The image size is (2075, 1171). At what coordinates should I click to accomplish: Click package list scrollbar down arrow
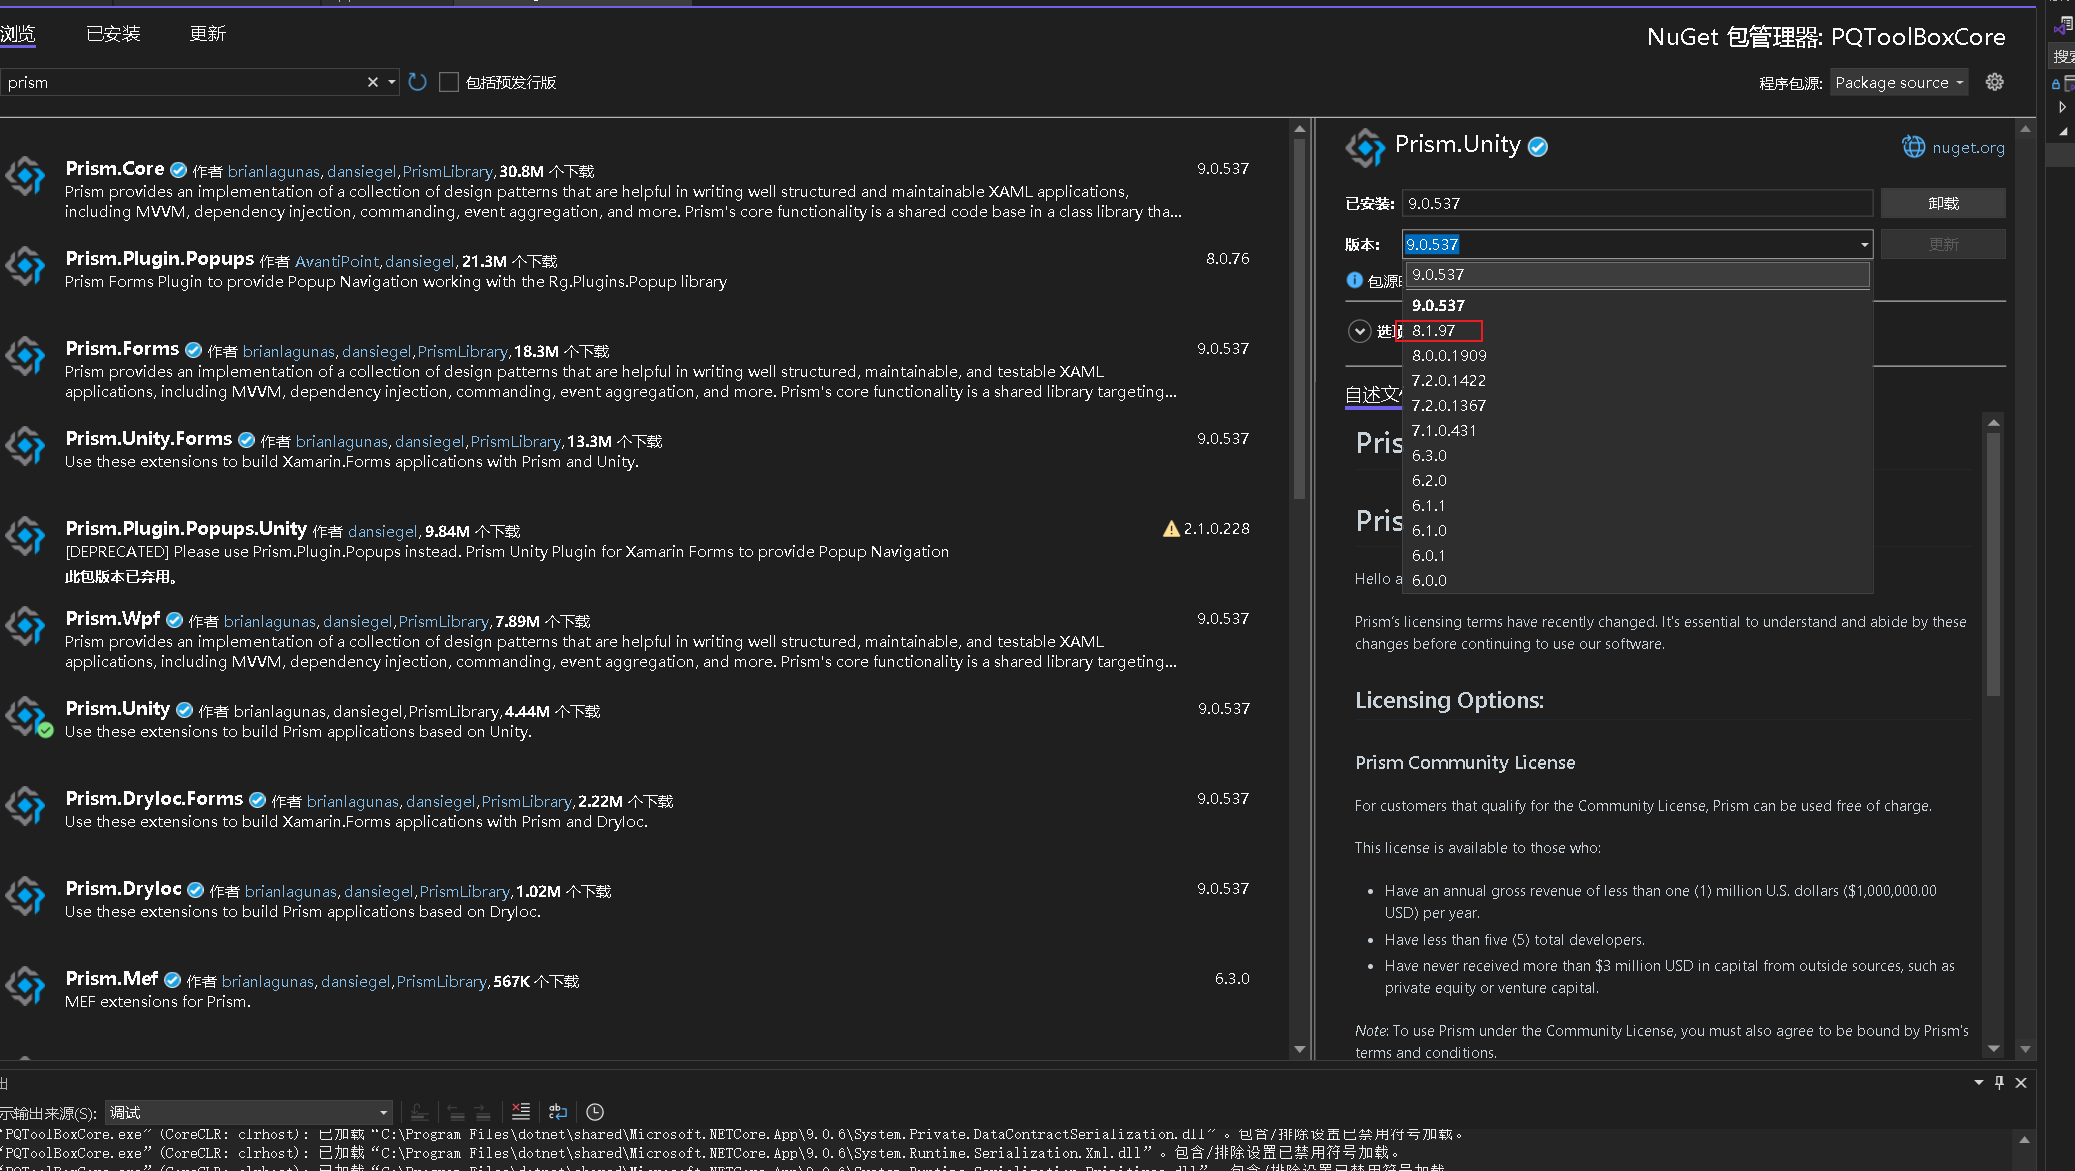1299,1049
